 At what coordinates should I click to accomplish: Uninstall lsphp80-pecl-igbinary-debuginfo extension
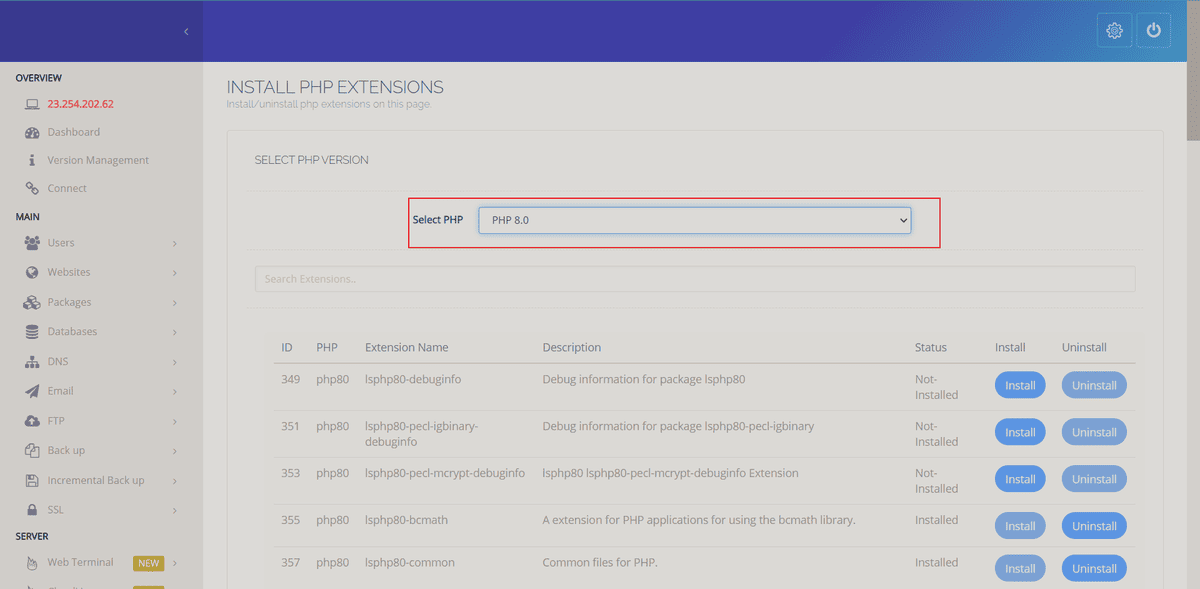coord(1094,432)
